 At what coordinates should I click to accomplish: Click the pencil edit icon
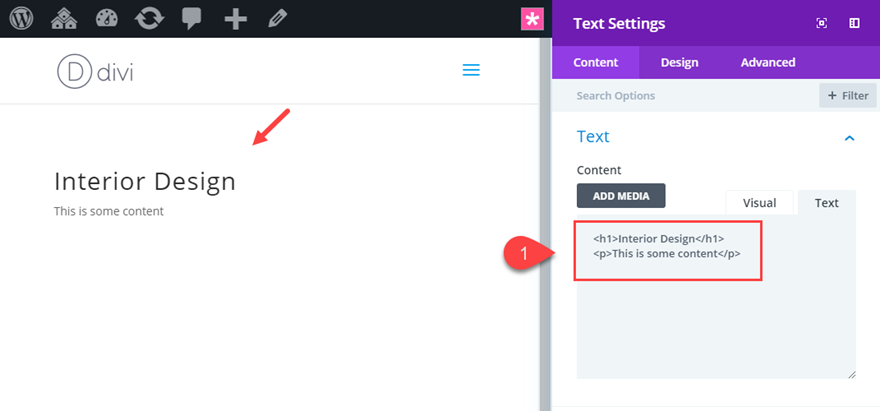tap(277, 19)
